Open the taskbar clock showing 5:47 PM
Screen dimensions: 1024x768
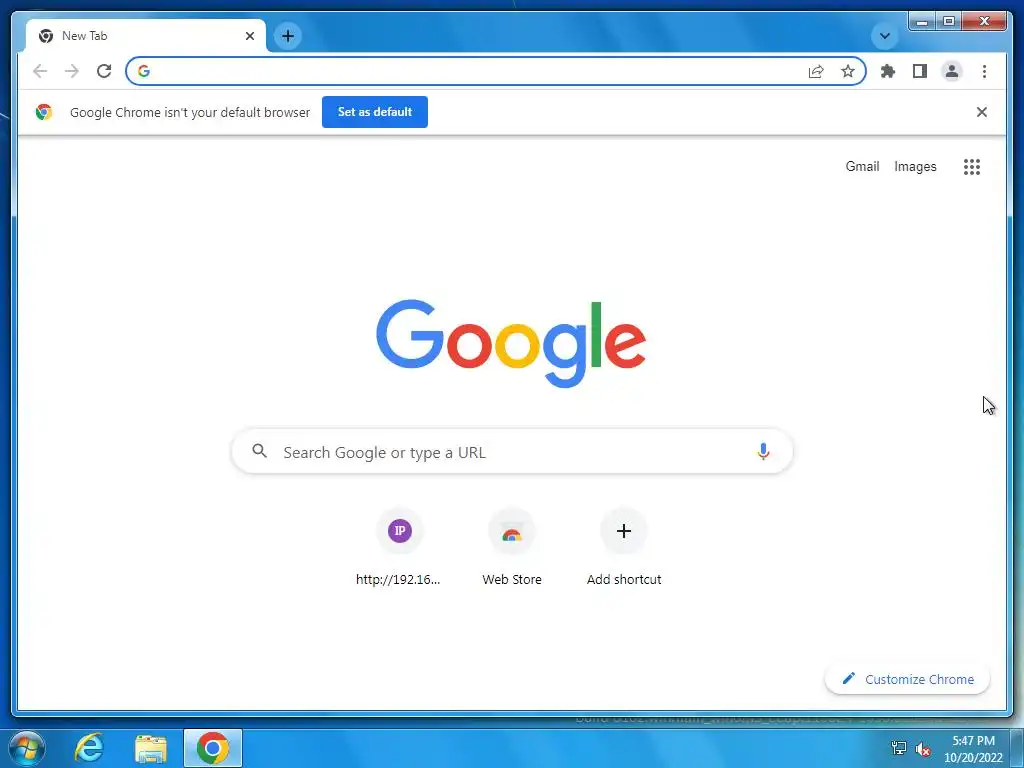[973, 749]
